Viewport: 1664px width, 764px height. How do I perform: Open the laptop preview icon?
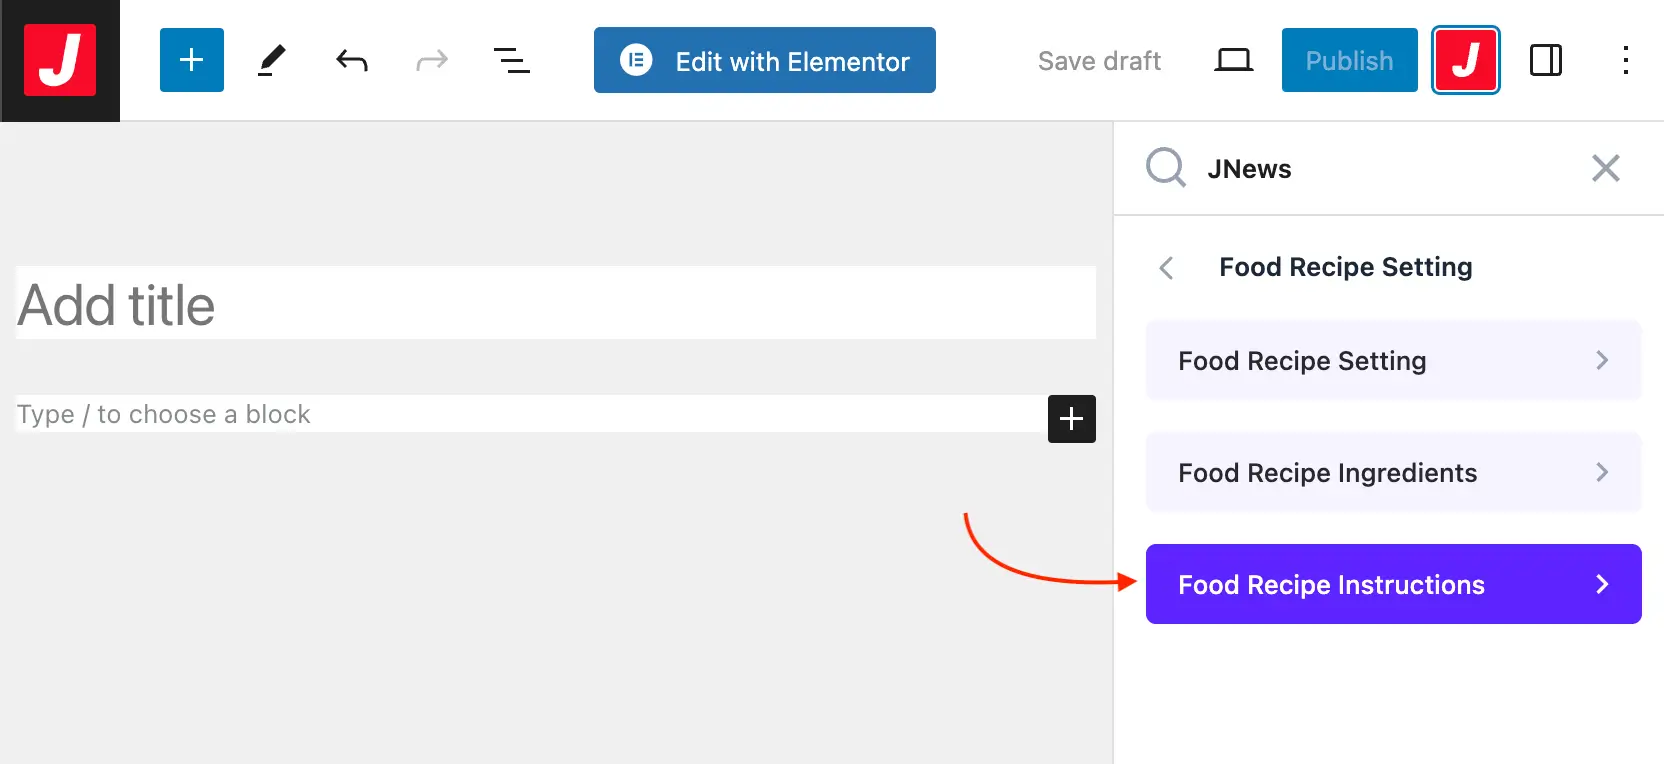pos(1233,61)
